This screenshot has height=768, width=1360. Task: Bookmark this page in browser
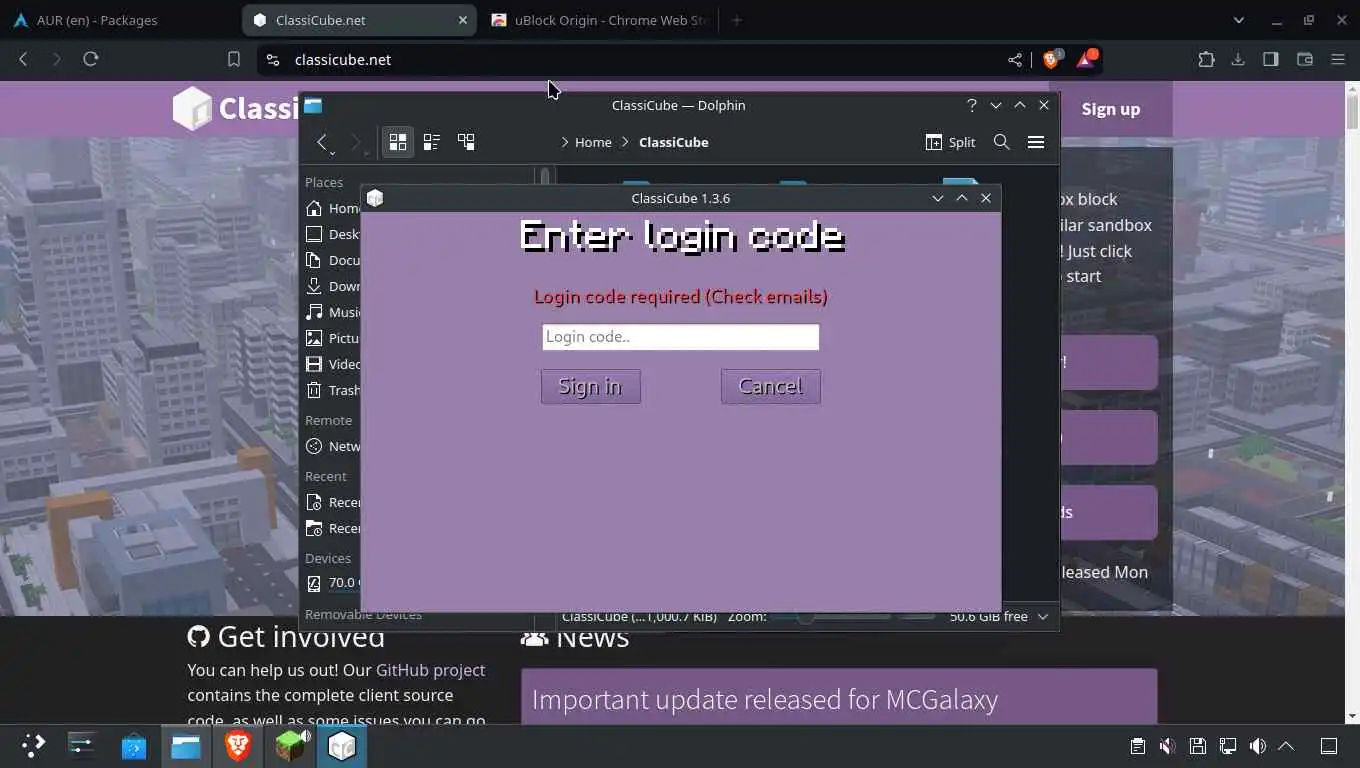(x=234, y=60)
